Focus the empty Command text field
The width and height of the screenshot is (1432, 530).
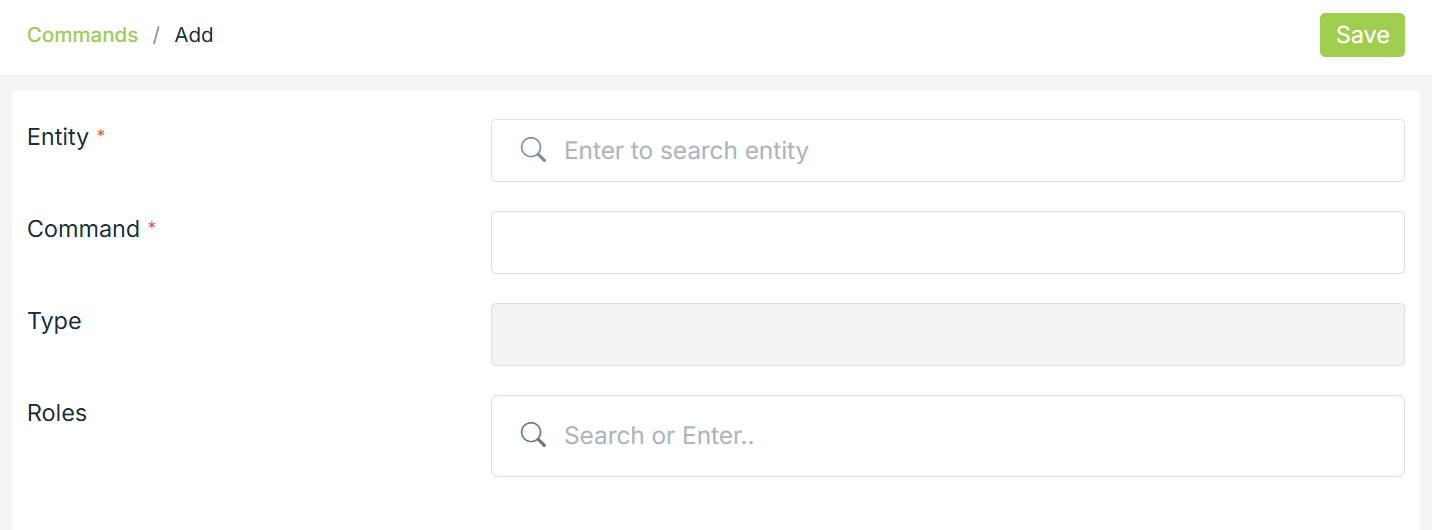point(947,242)
